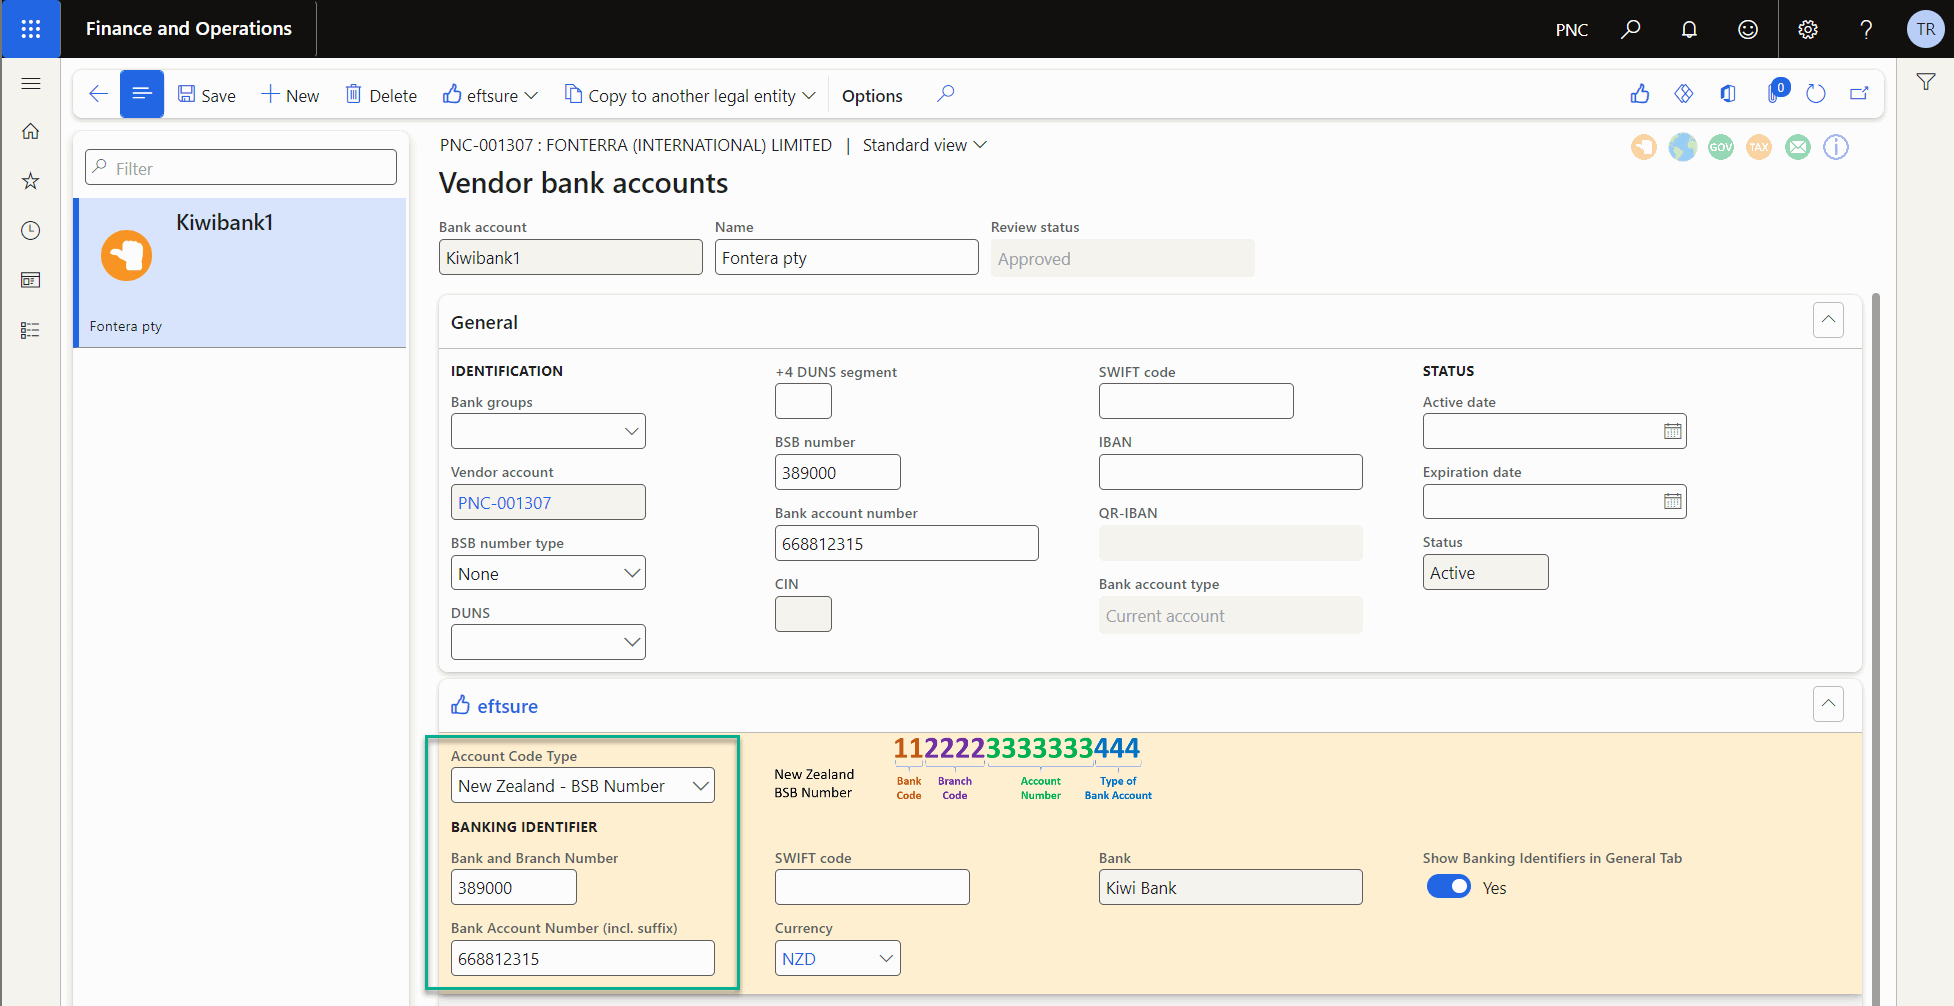This screenshot has height=1006, width=1954.
Task: Open the feedback smiley icon
Action: pyautogui.click(x=1748, y=29)
